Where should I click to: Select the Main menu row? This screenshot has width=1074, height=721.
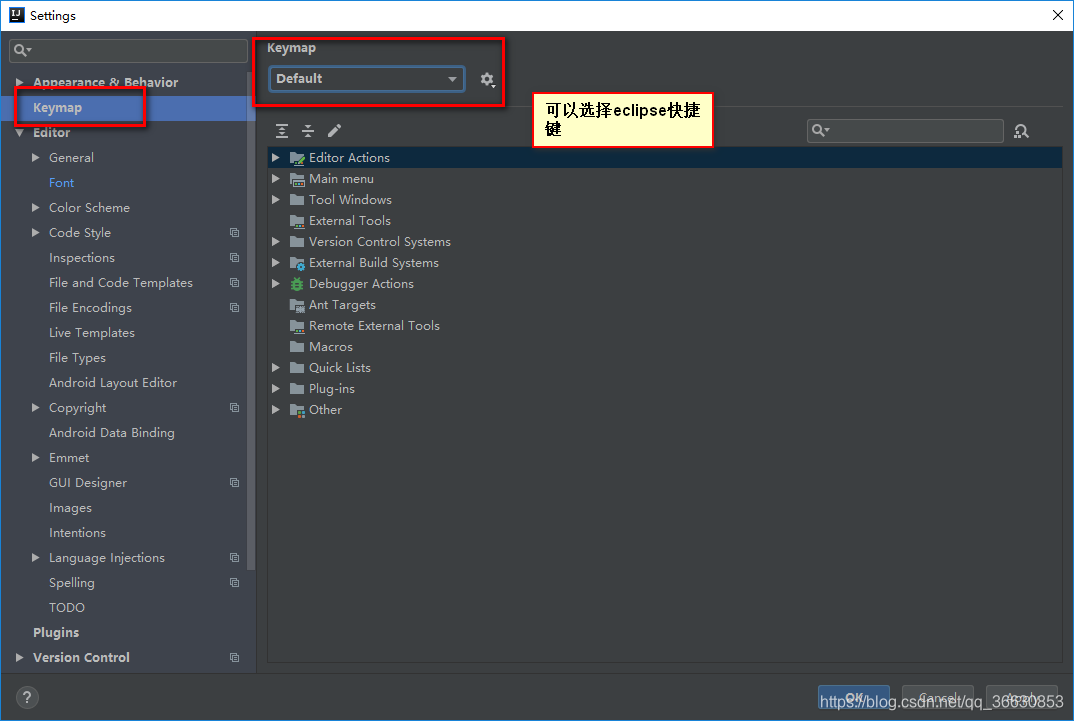click(x=664, y=179)
